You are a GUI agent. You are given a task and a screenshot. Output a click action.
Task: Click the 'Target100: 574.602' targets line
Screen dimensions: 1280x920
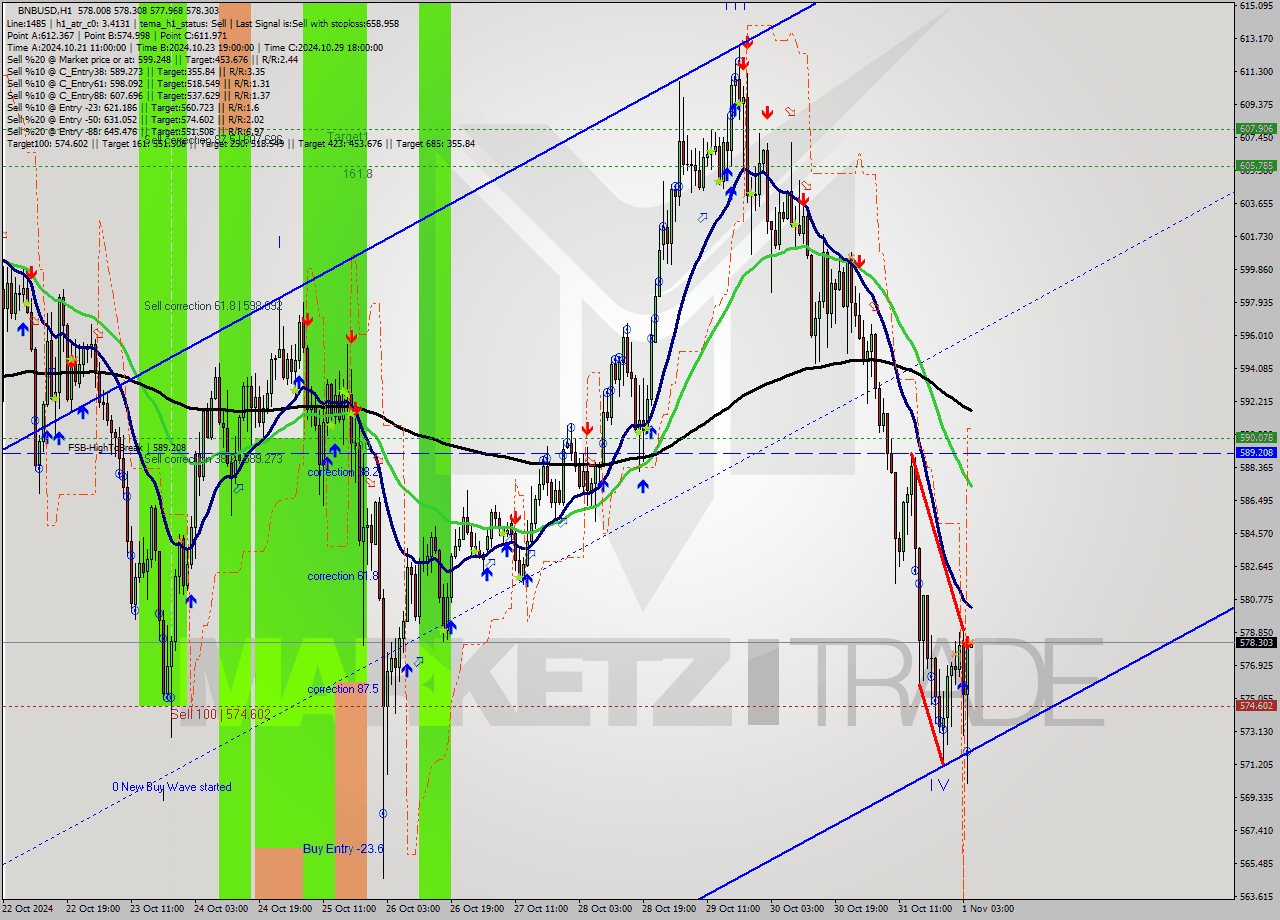click(x=240, y=143)
